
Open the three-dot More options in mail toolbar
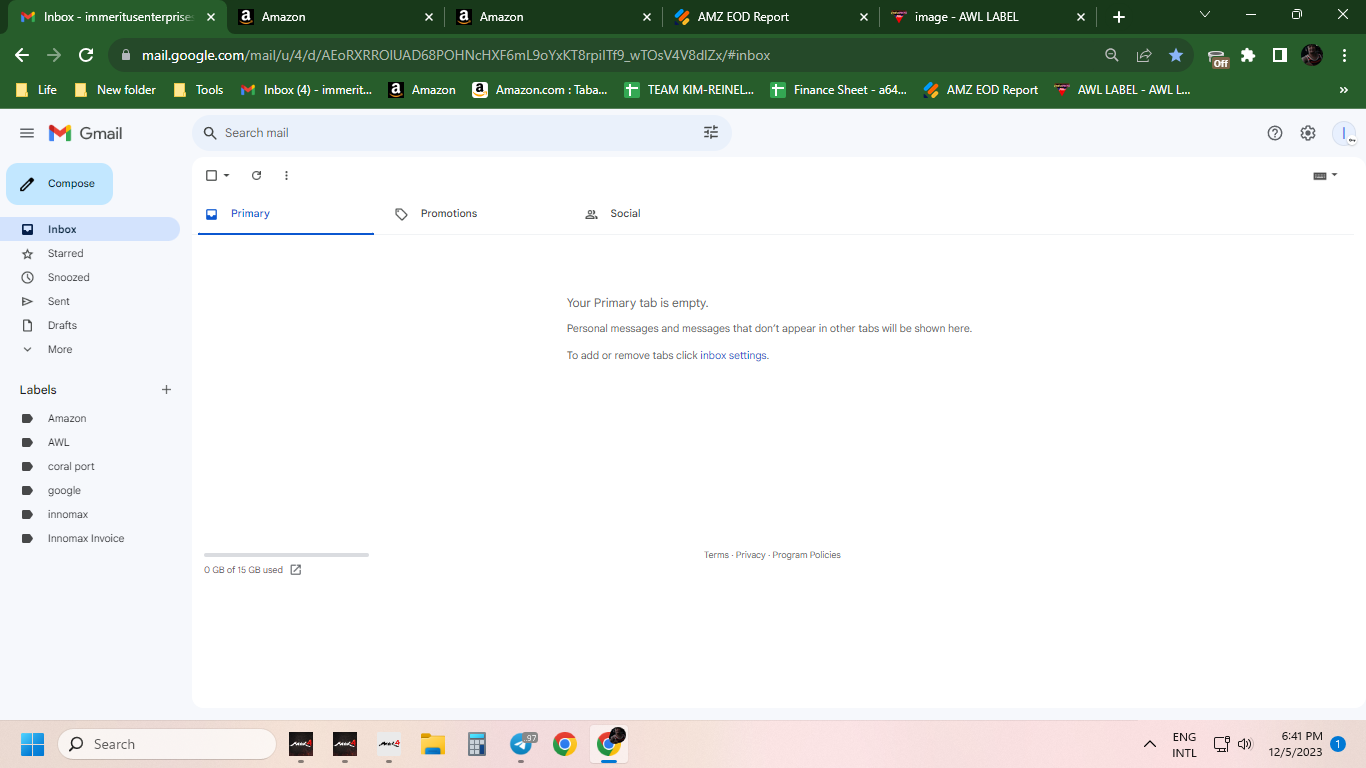pos(286,175)
